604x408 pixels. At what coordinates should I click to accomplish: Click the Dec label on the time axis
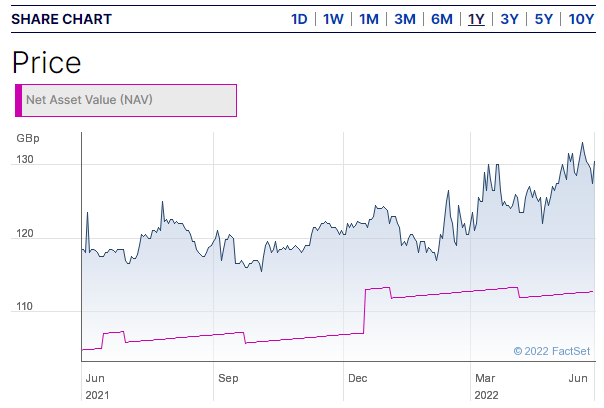tap(357, 379)
